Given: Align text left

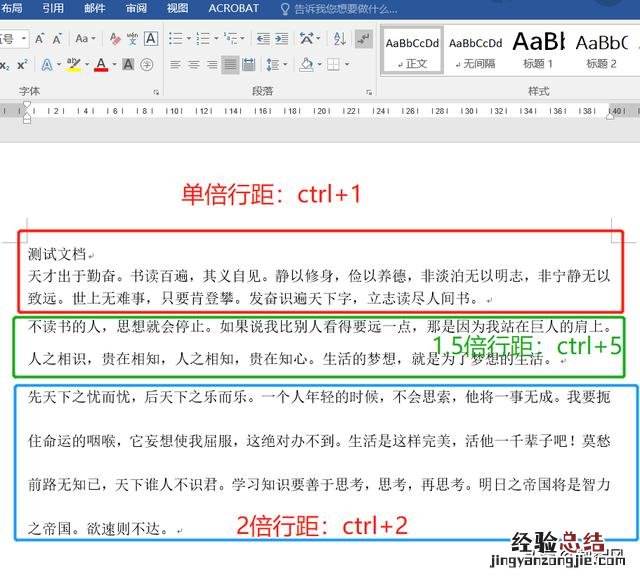Looking at the screenshot, I should [x=176, y=64].
